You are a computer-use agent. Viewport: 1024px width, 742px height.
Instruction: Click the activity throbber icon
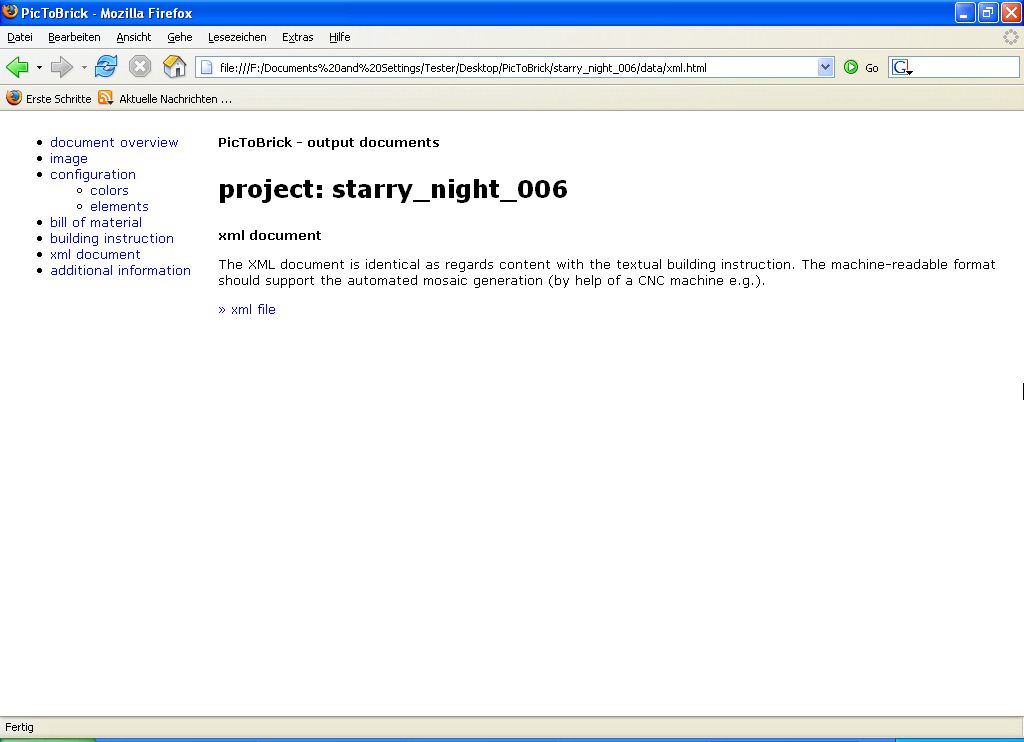[x=1010, y=37]
